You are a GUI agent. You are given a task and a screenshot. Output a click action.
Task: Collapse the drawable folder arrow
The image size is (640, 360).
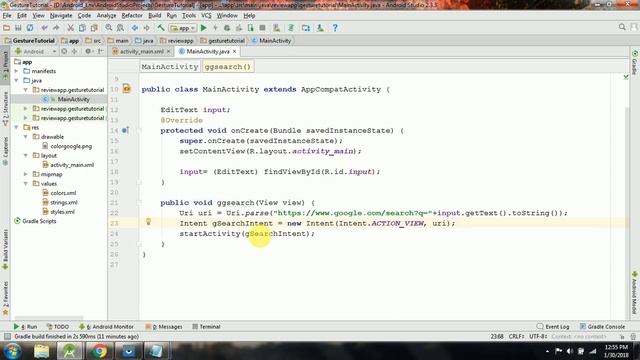(26, 137)
